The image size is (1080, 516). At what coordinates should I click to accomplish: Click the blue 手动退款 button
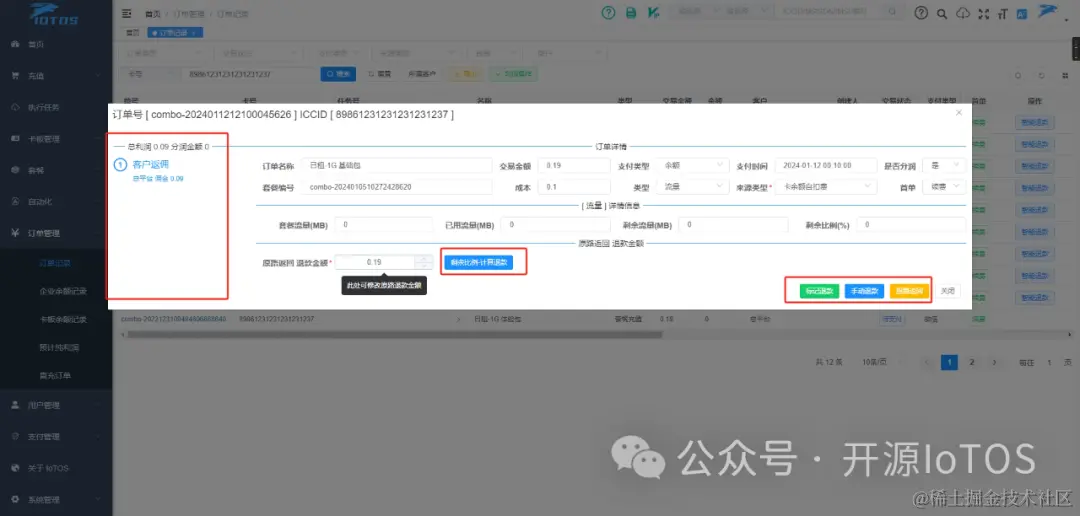(864, 291)
